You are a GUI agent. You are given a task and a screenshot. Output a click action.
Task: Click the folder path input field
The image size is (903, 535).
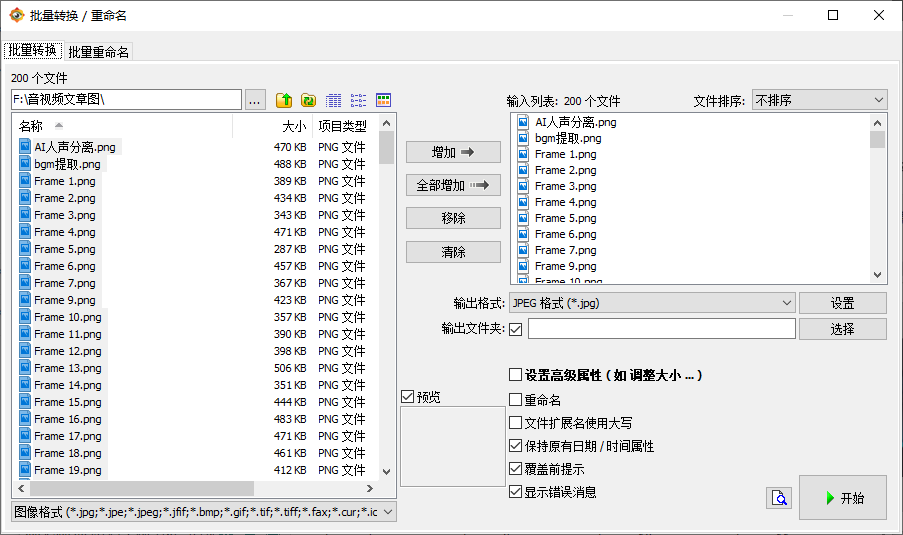coord(126,100)
